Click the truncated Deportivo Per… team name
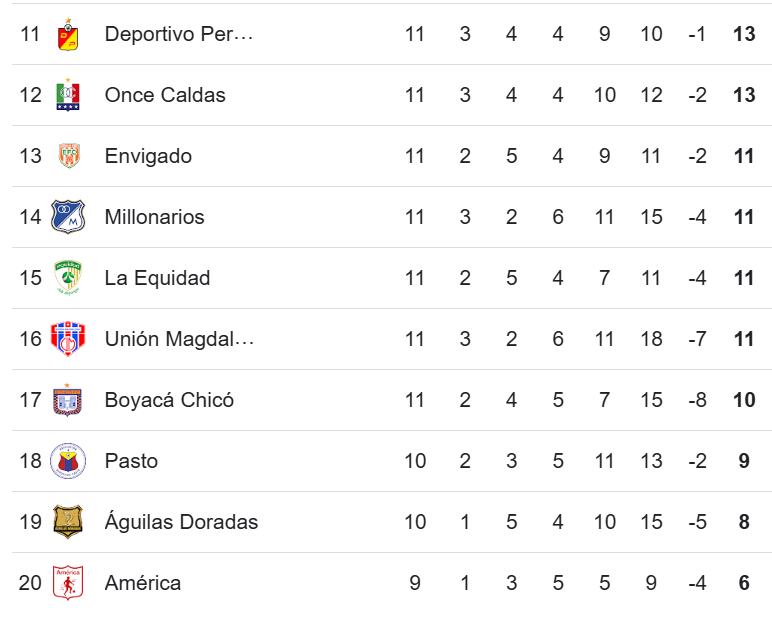Screen dimensions: 772x621 click(179, 34)
